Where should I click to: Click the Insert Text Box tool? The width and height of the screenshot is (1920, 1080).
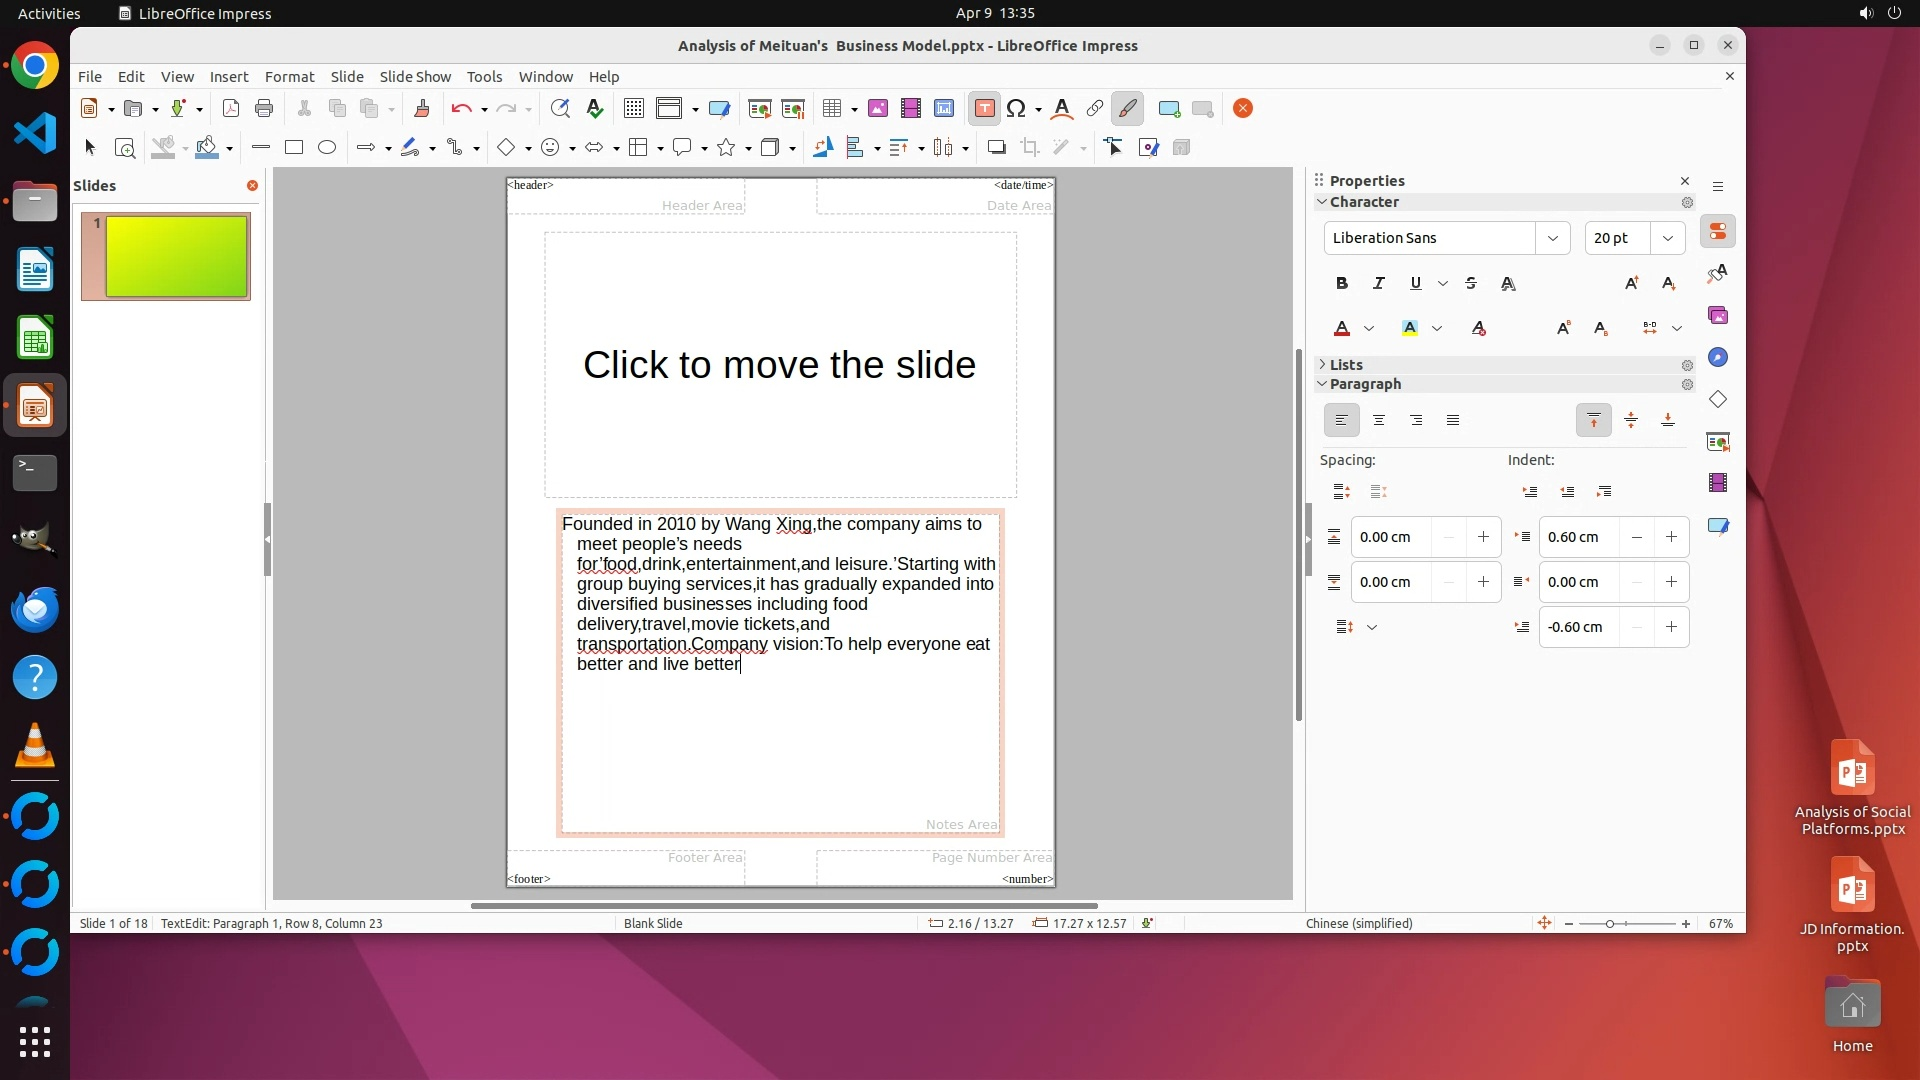[x=984, y=109]
